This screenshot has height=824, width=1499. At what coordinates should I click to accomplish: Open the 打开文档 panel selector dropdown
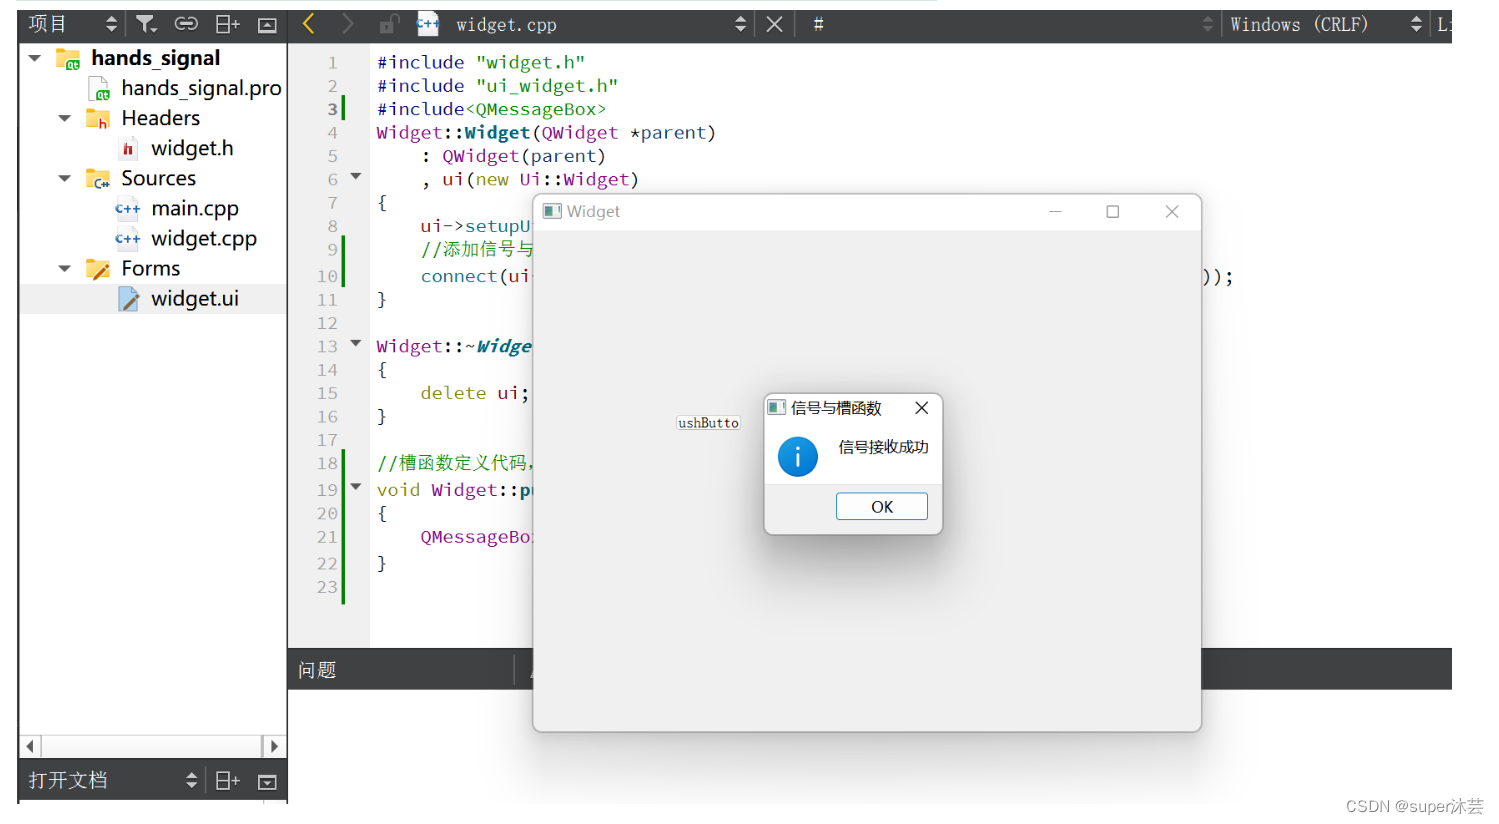point(112,780)
